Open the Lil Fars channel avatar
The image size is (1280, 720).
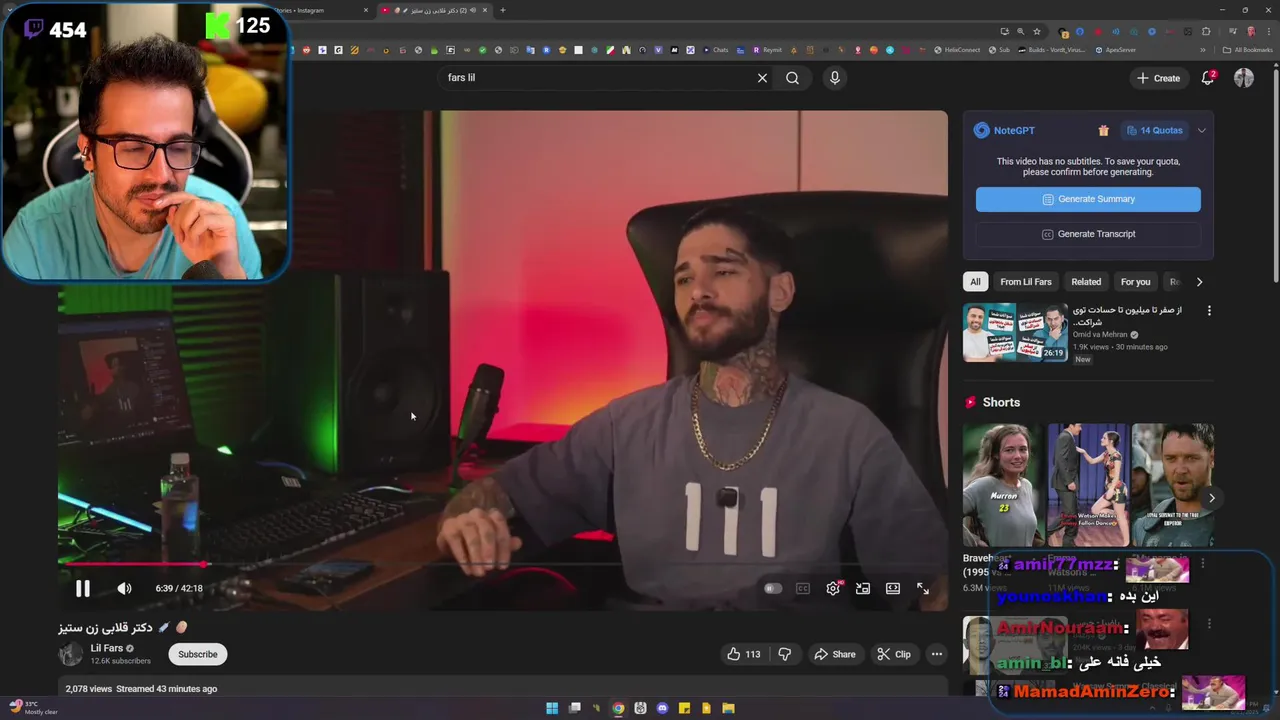click(x=71, y=654)
